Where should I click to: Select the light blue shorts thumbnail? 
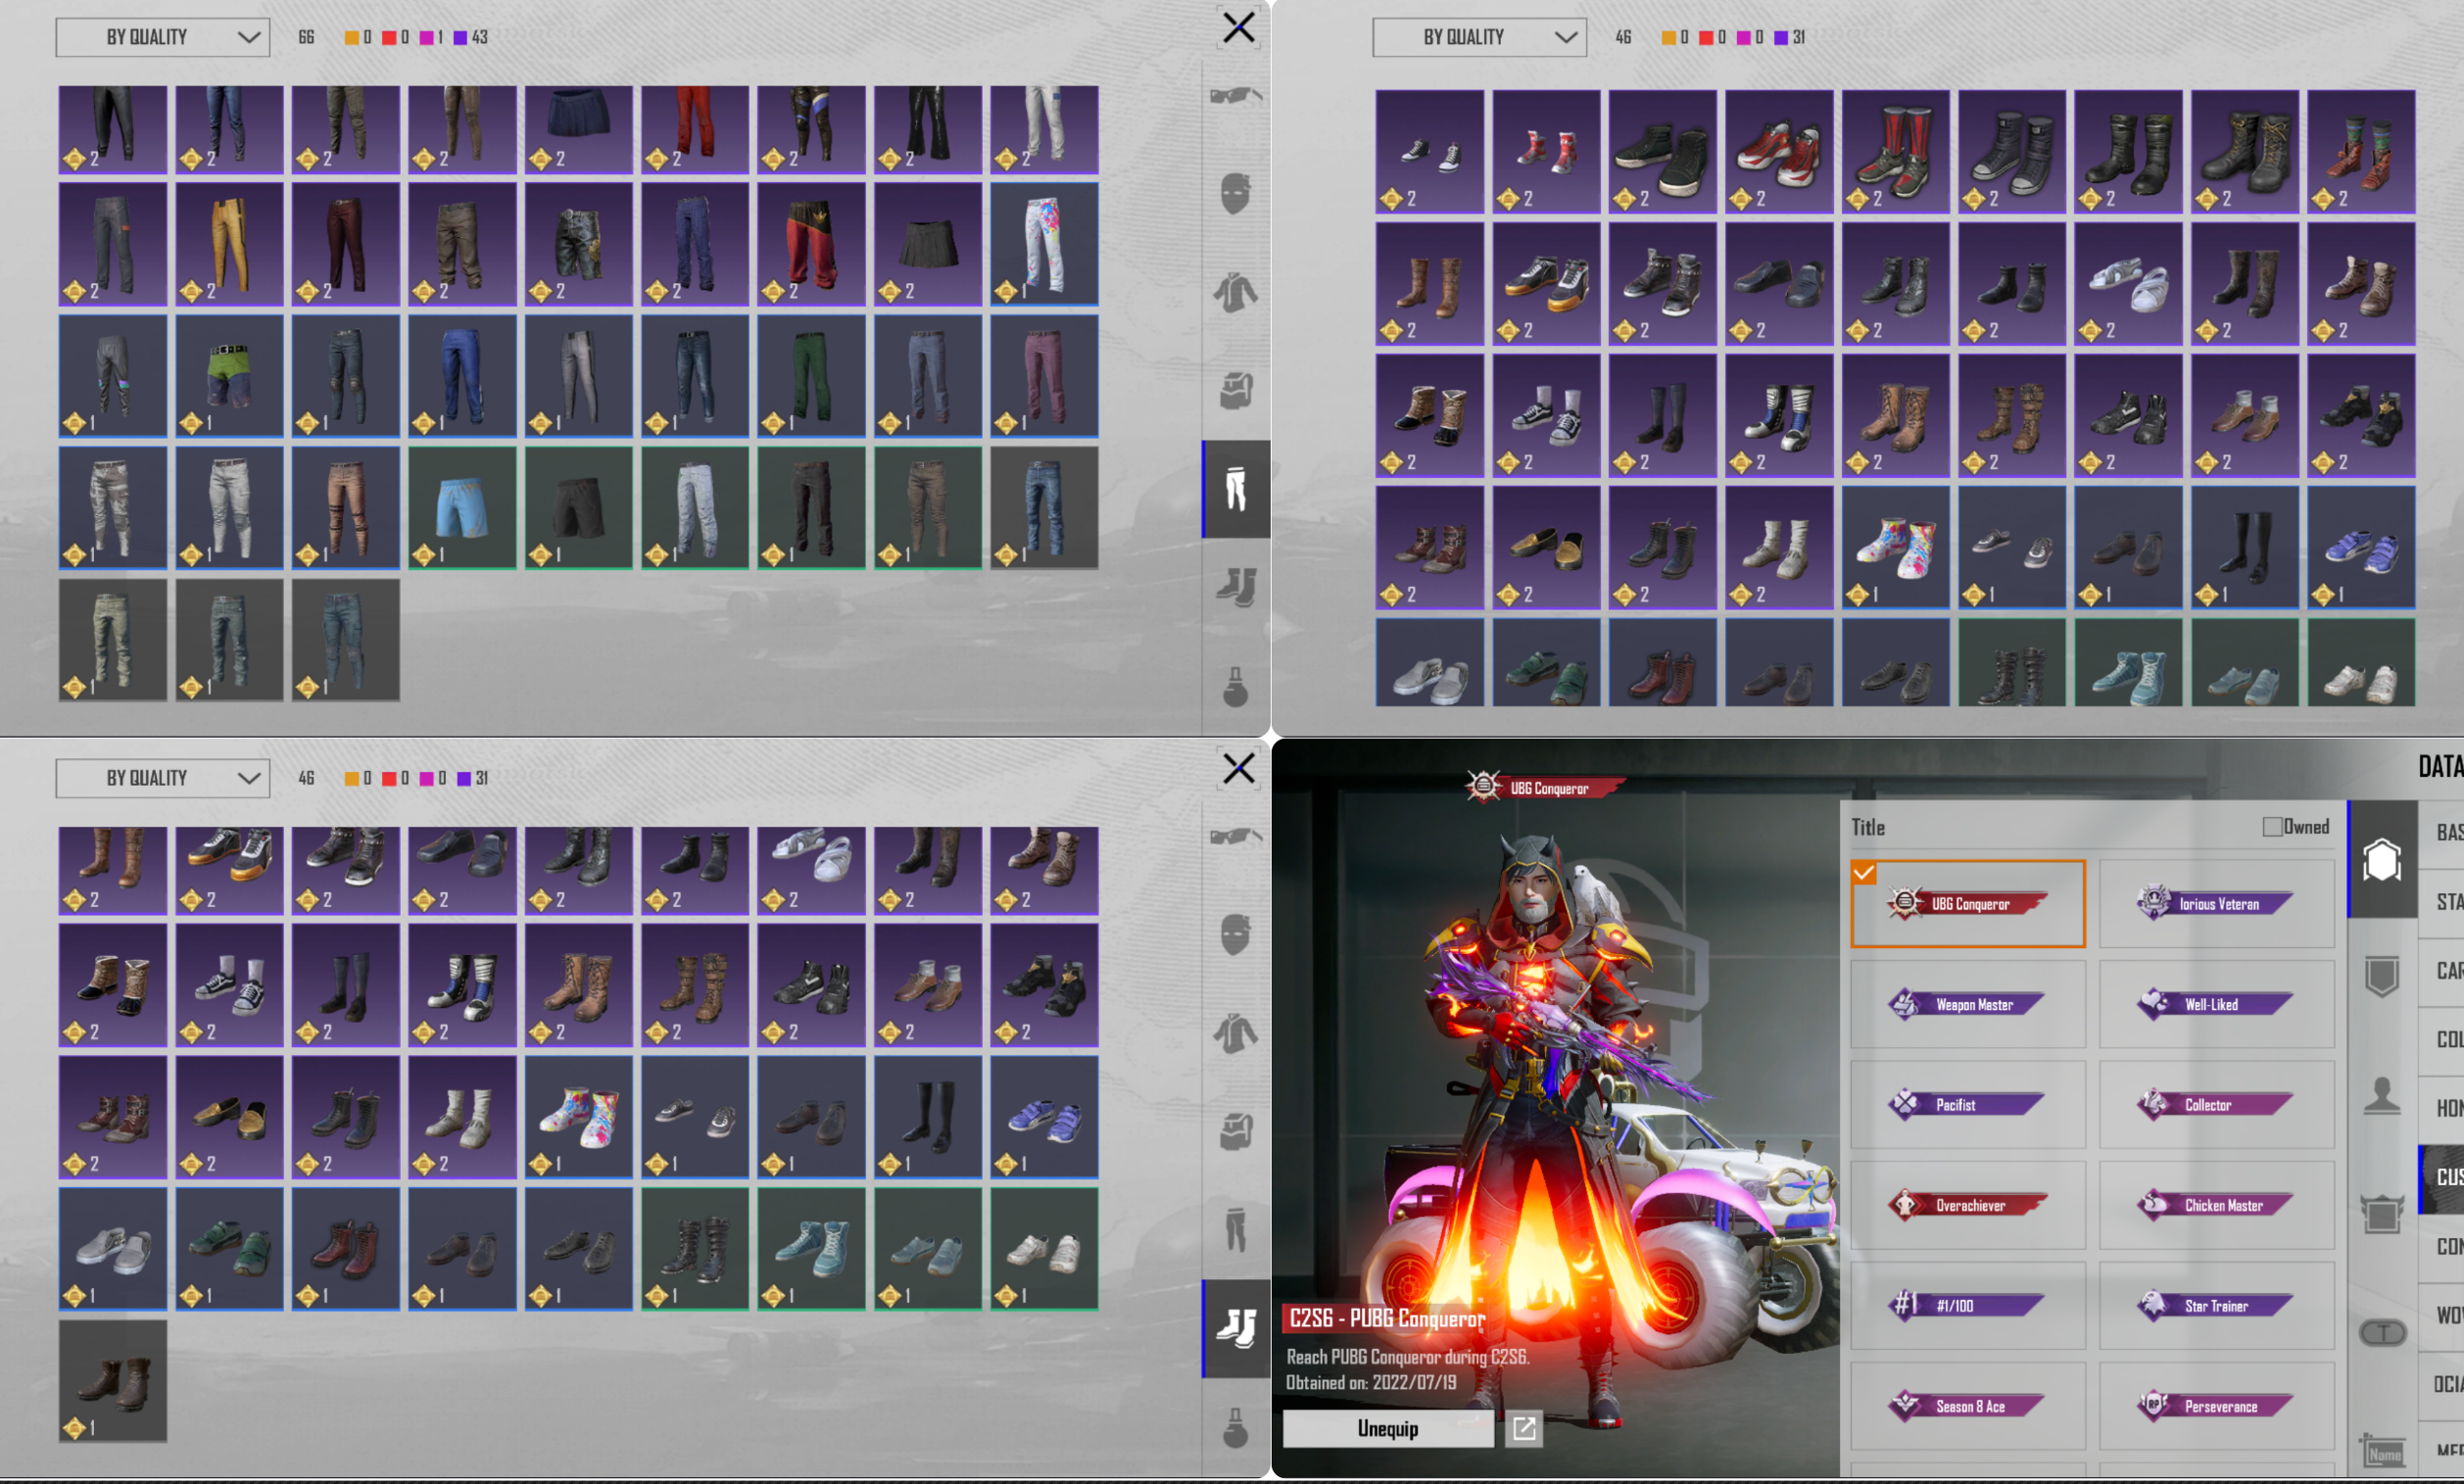point(462,508)
